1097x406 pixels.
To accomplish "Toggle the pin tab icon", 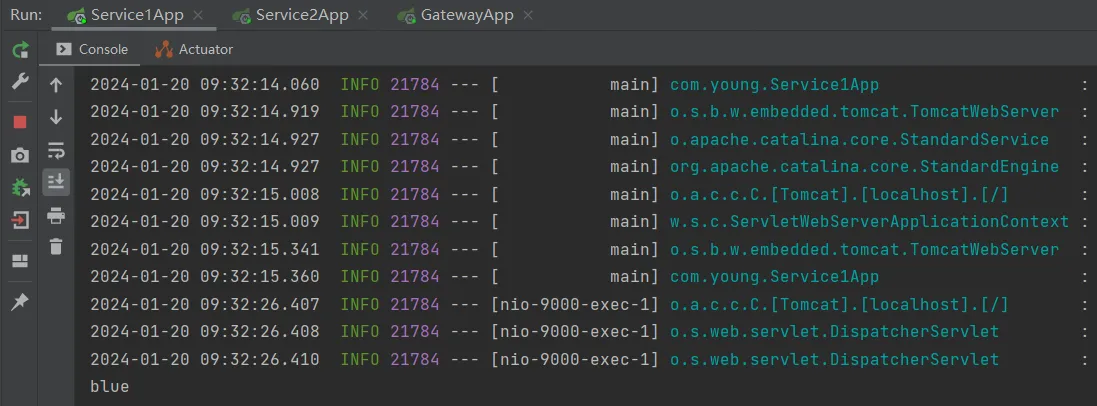I will click(20, 301).
